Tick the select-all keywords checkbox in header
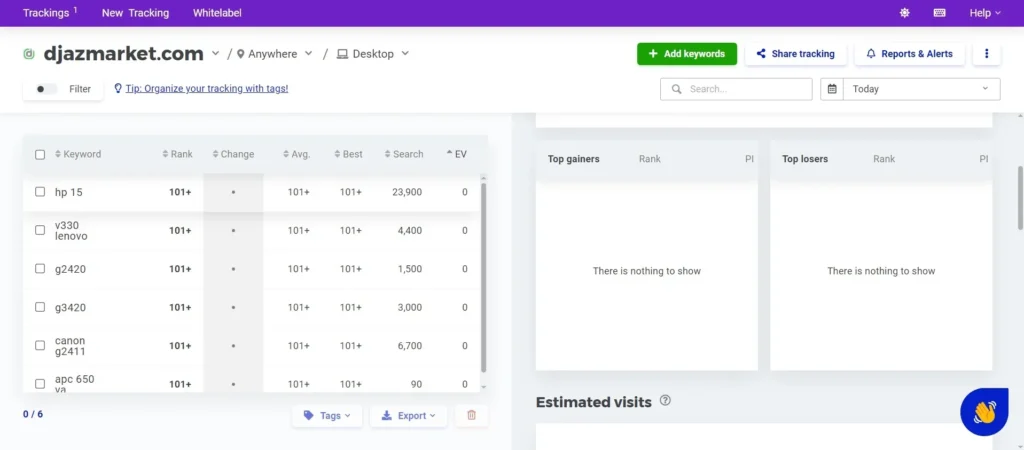This screenshot has width=1024, height=450. pos(40,155)
